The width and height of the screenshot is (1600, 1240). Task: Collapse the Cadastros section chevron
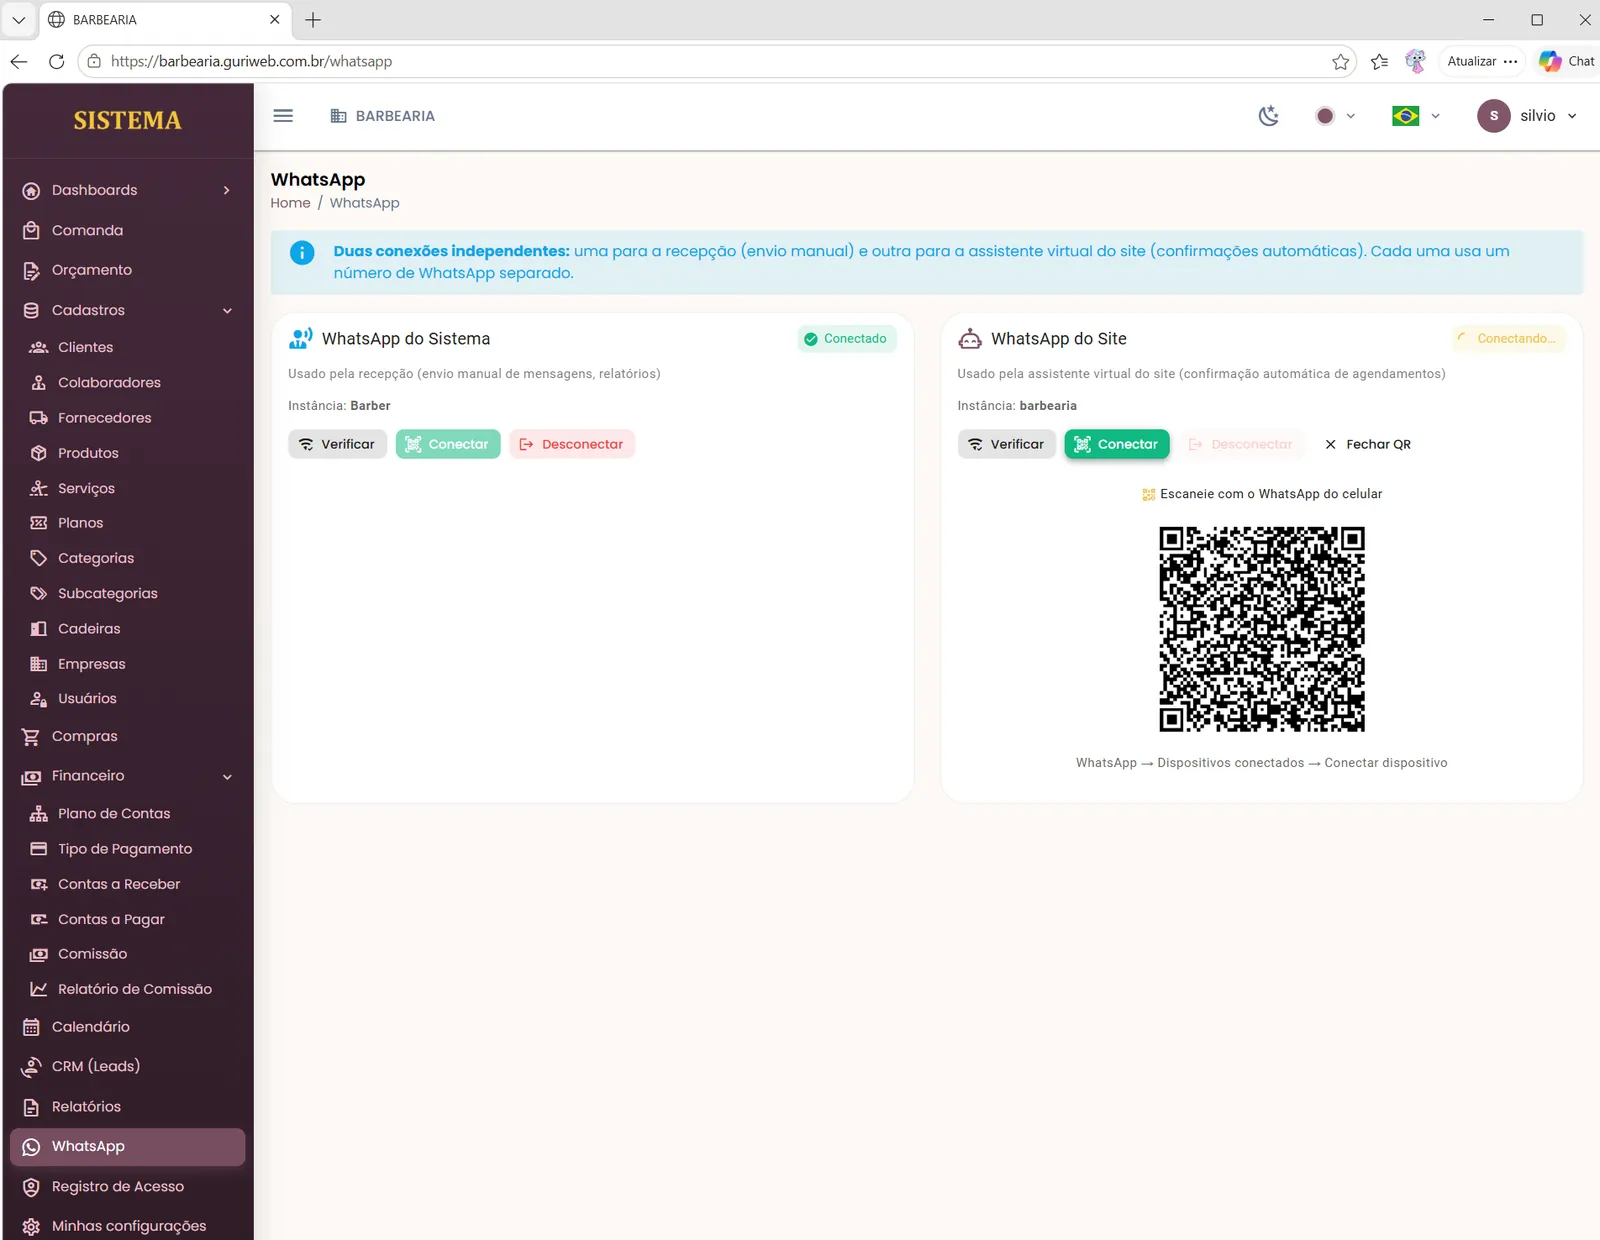point(227,311)
